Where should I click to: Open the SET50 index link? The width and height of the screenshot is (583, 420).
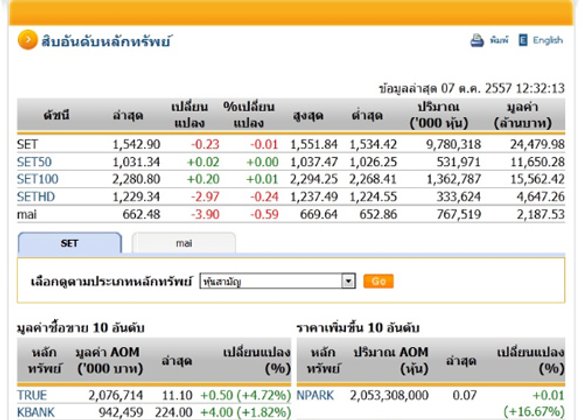34,162
